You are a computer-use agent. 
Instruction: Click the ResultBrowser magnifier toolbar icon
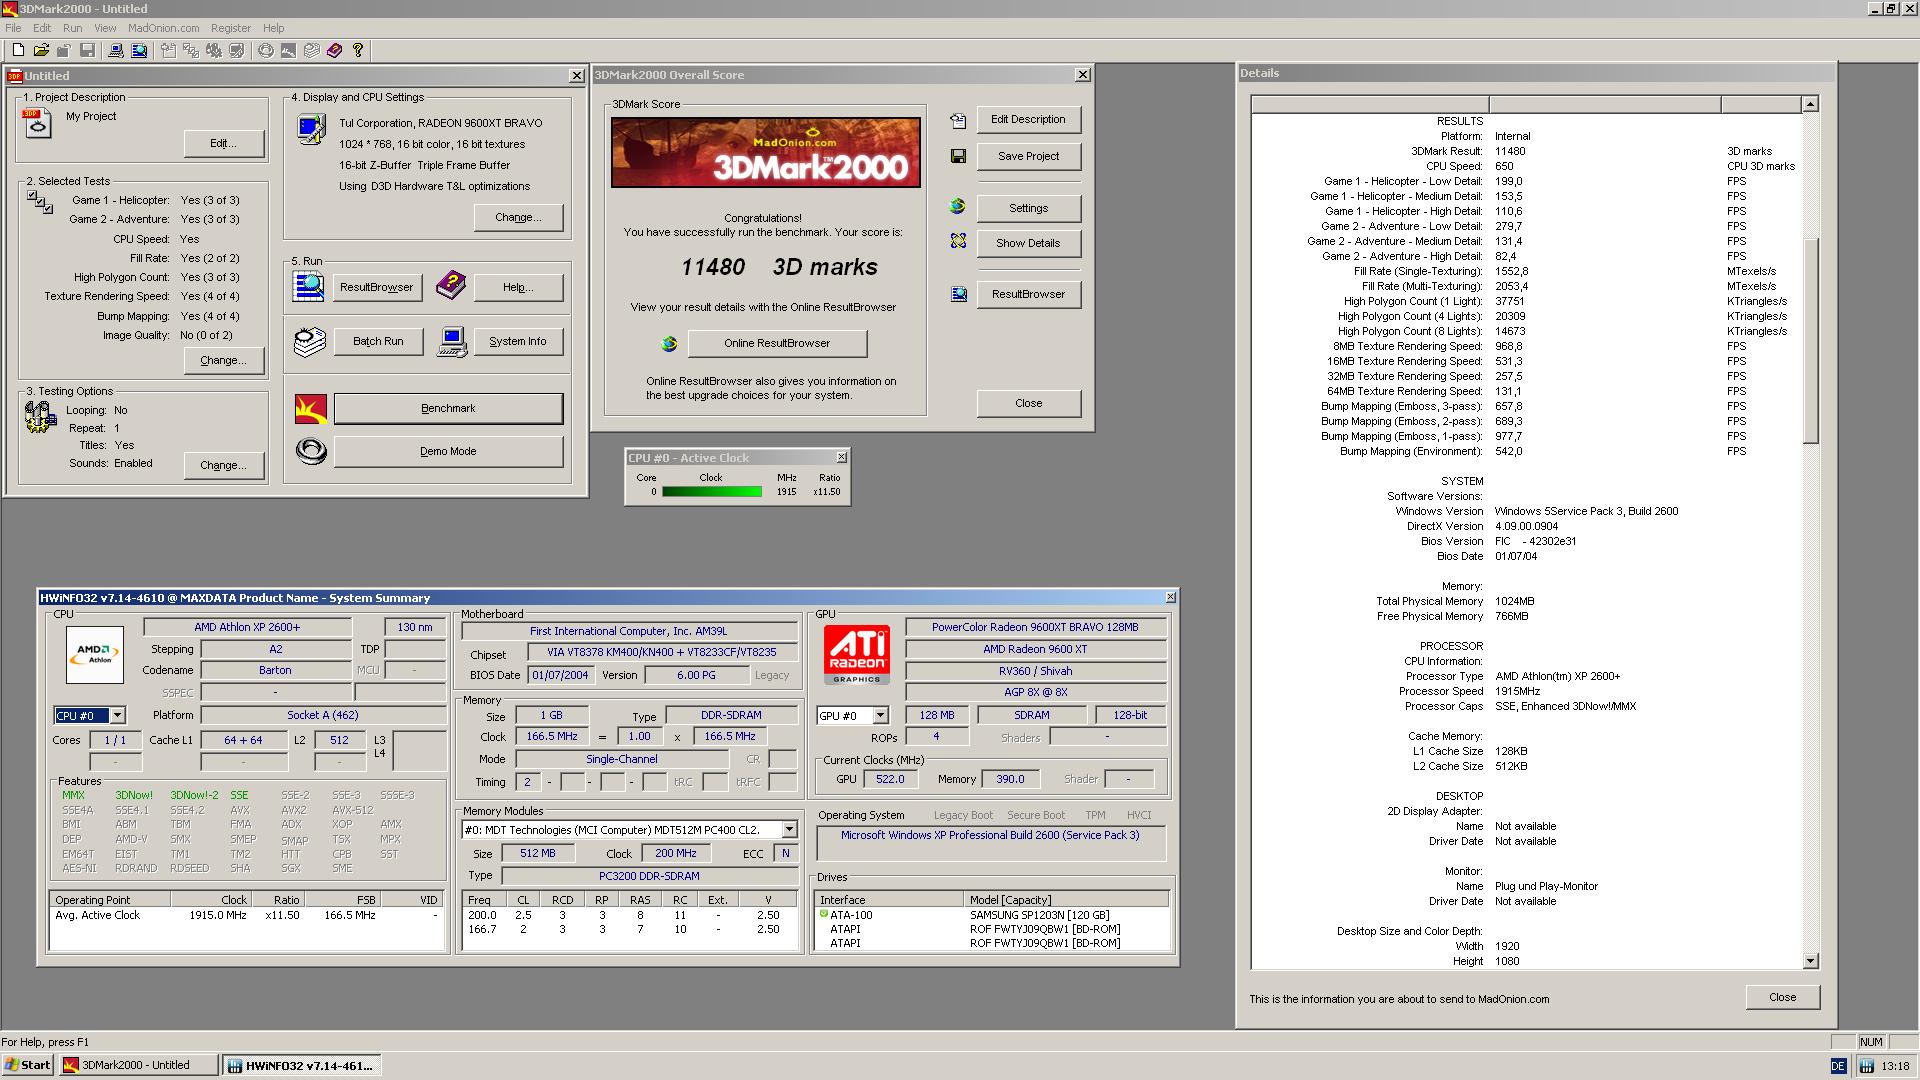[x=139, y=50]
